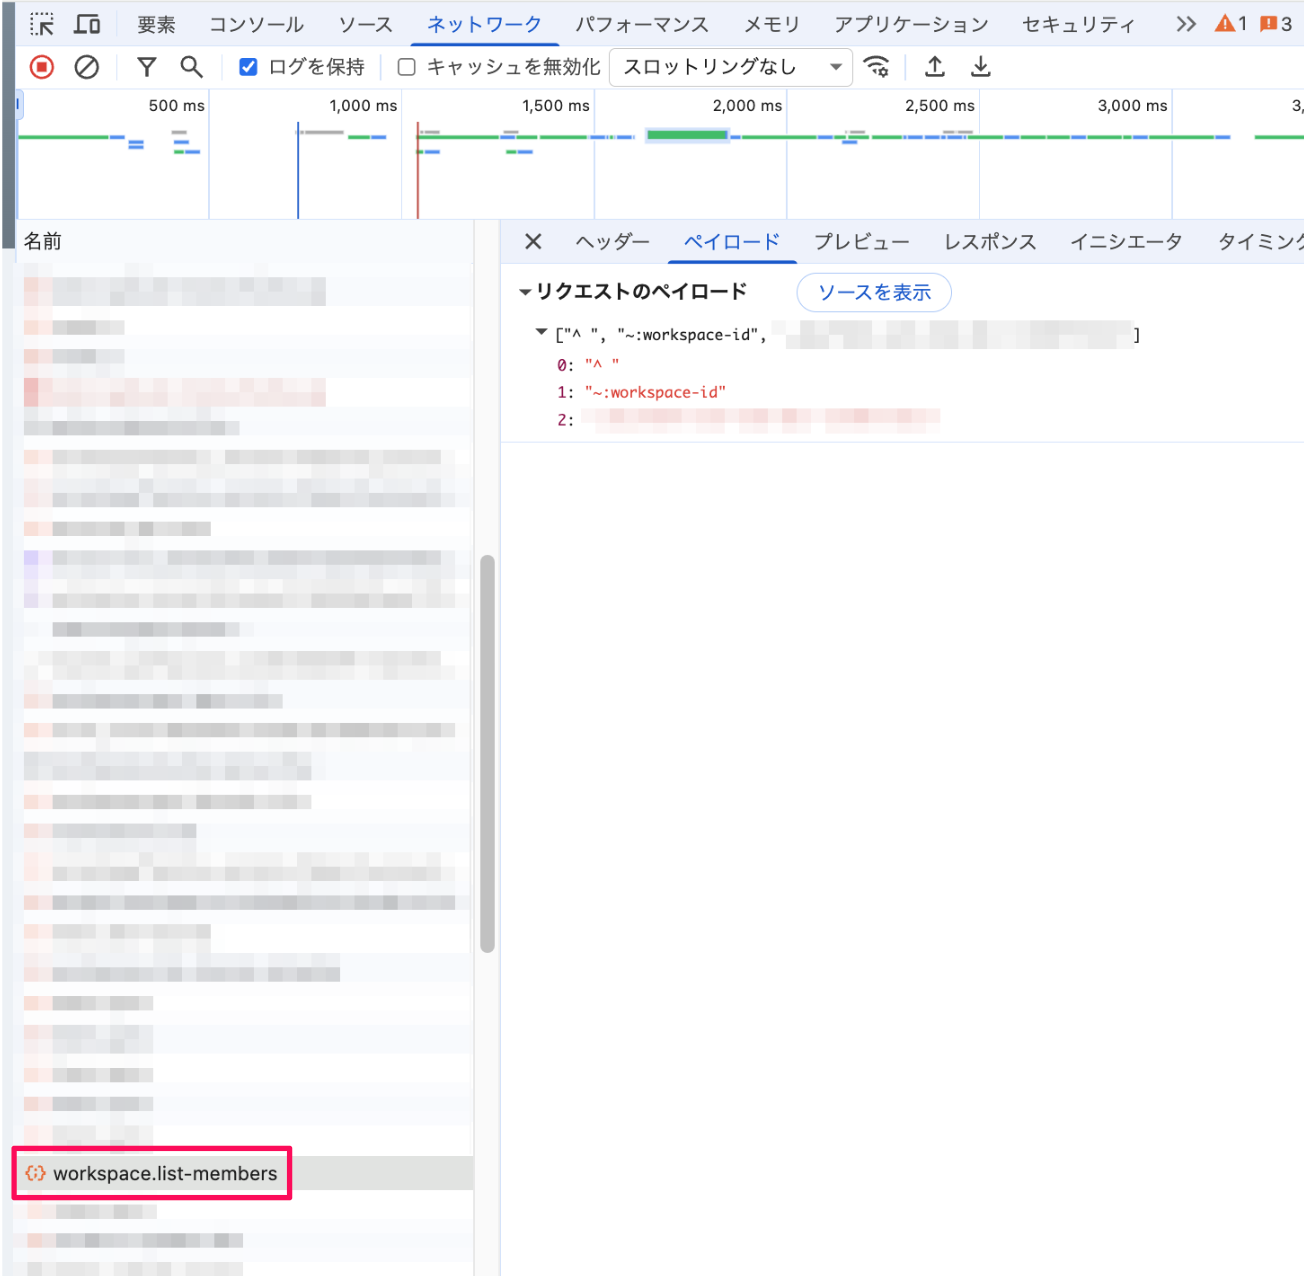
Task: Click the view source (ソースを表示) button
Action: coord(874,292)
